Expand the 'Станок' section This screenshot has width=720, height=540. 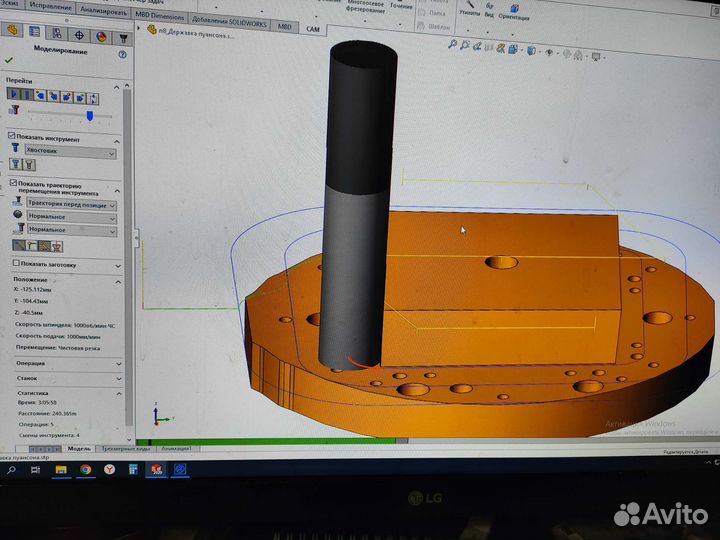coord(65,378)
